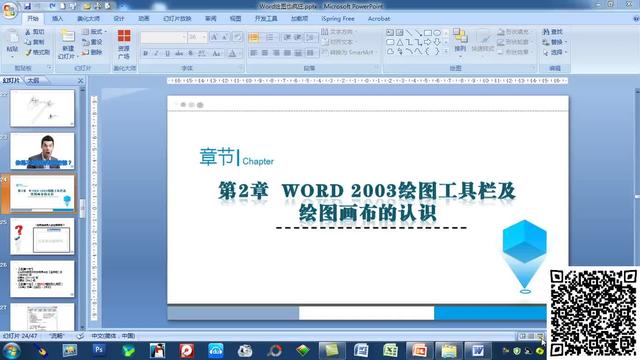Open the Resource Plaza (资源广场) icon
Screen dimensions: 640x360
point(124,44)
